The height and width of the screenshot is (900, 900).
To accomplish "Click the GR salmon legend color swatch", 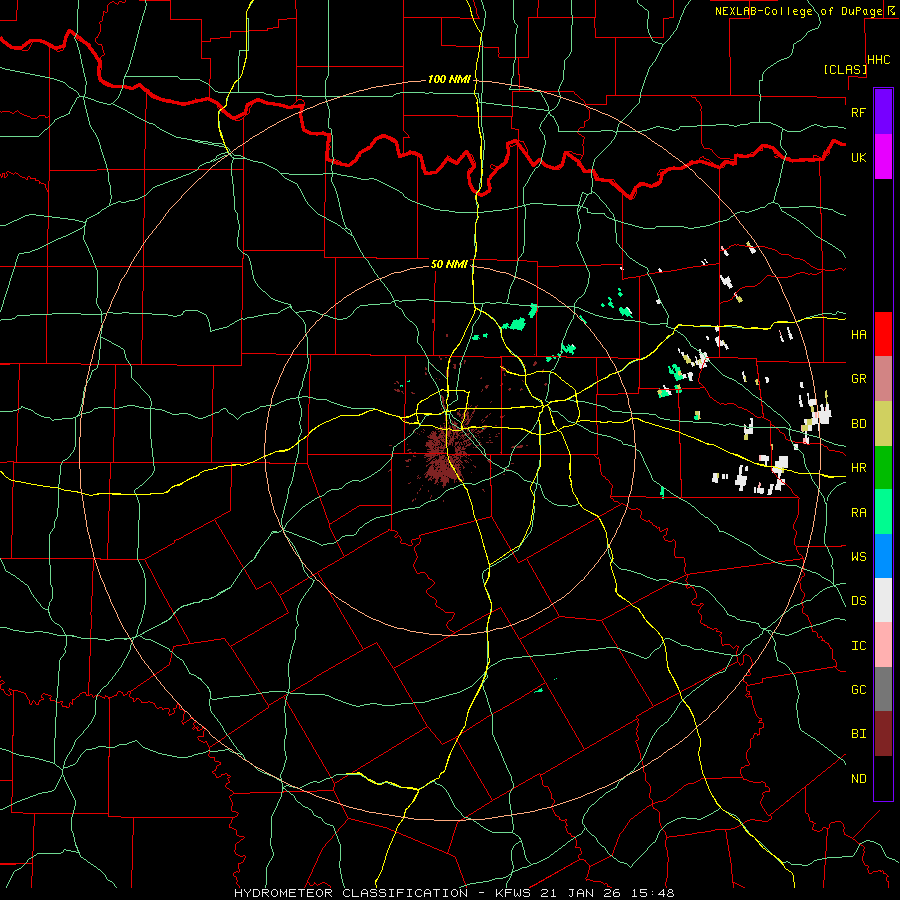I will pyautogui.click(x=883, y=379).
